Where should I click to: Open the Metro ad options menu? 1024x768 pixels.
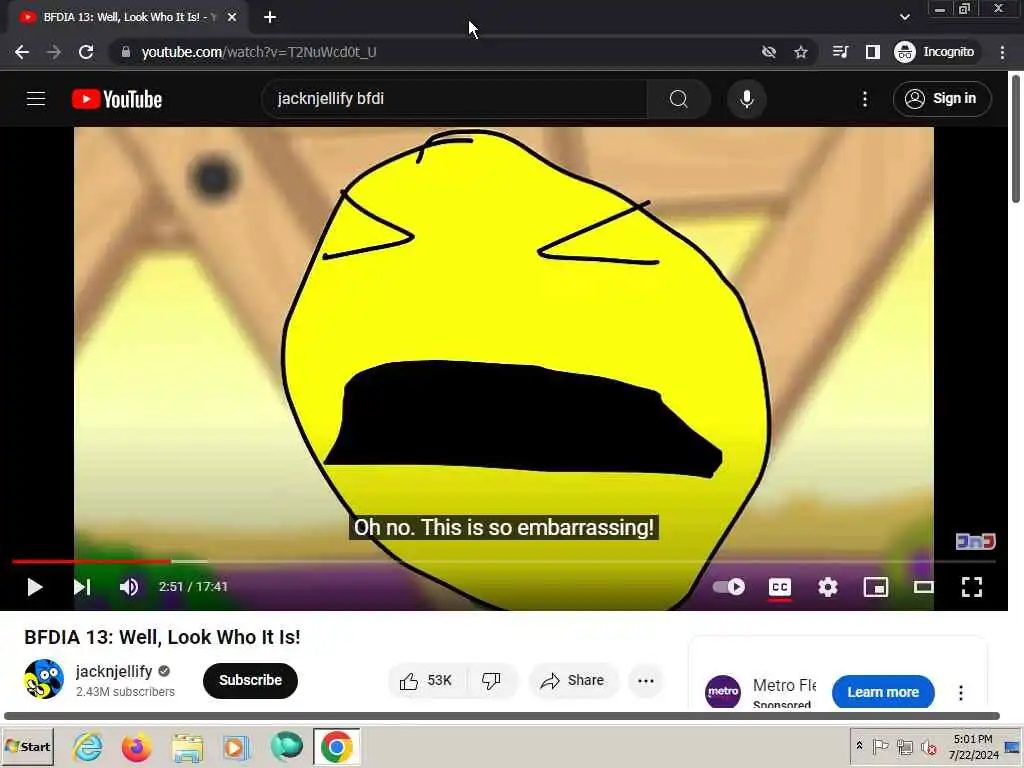[x=961, y=692]
